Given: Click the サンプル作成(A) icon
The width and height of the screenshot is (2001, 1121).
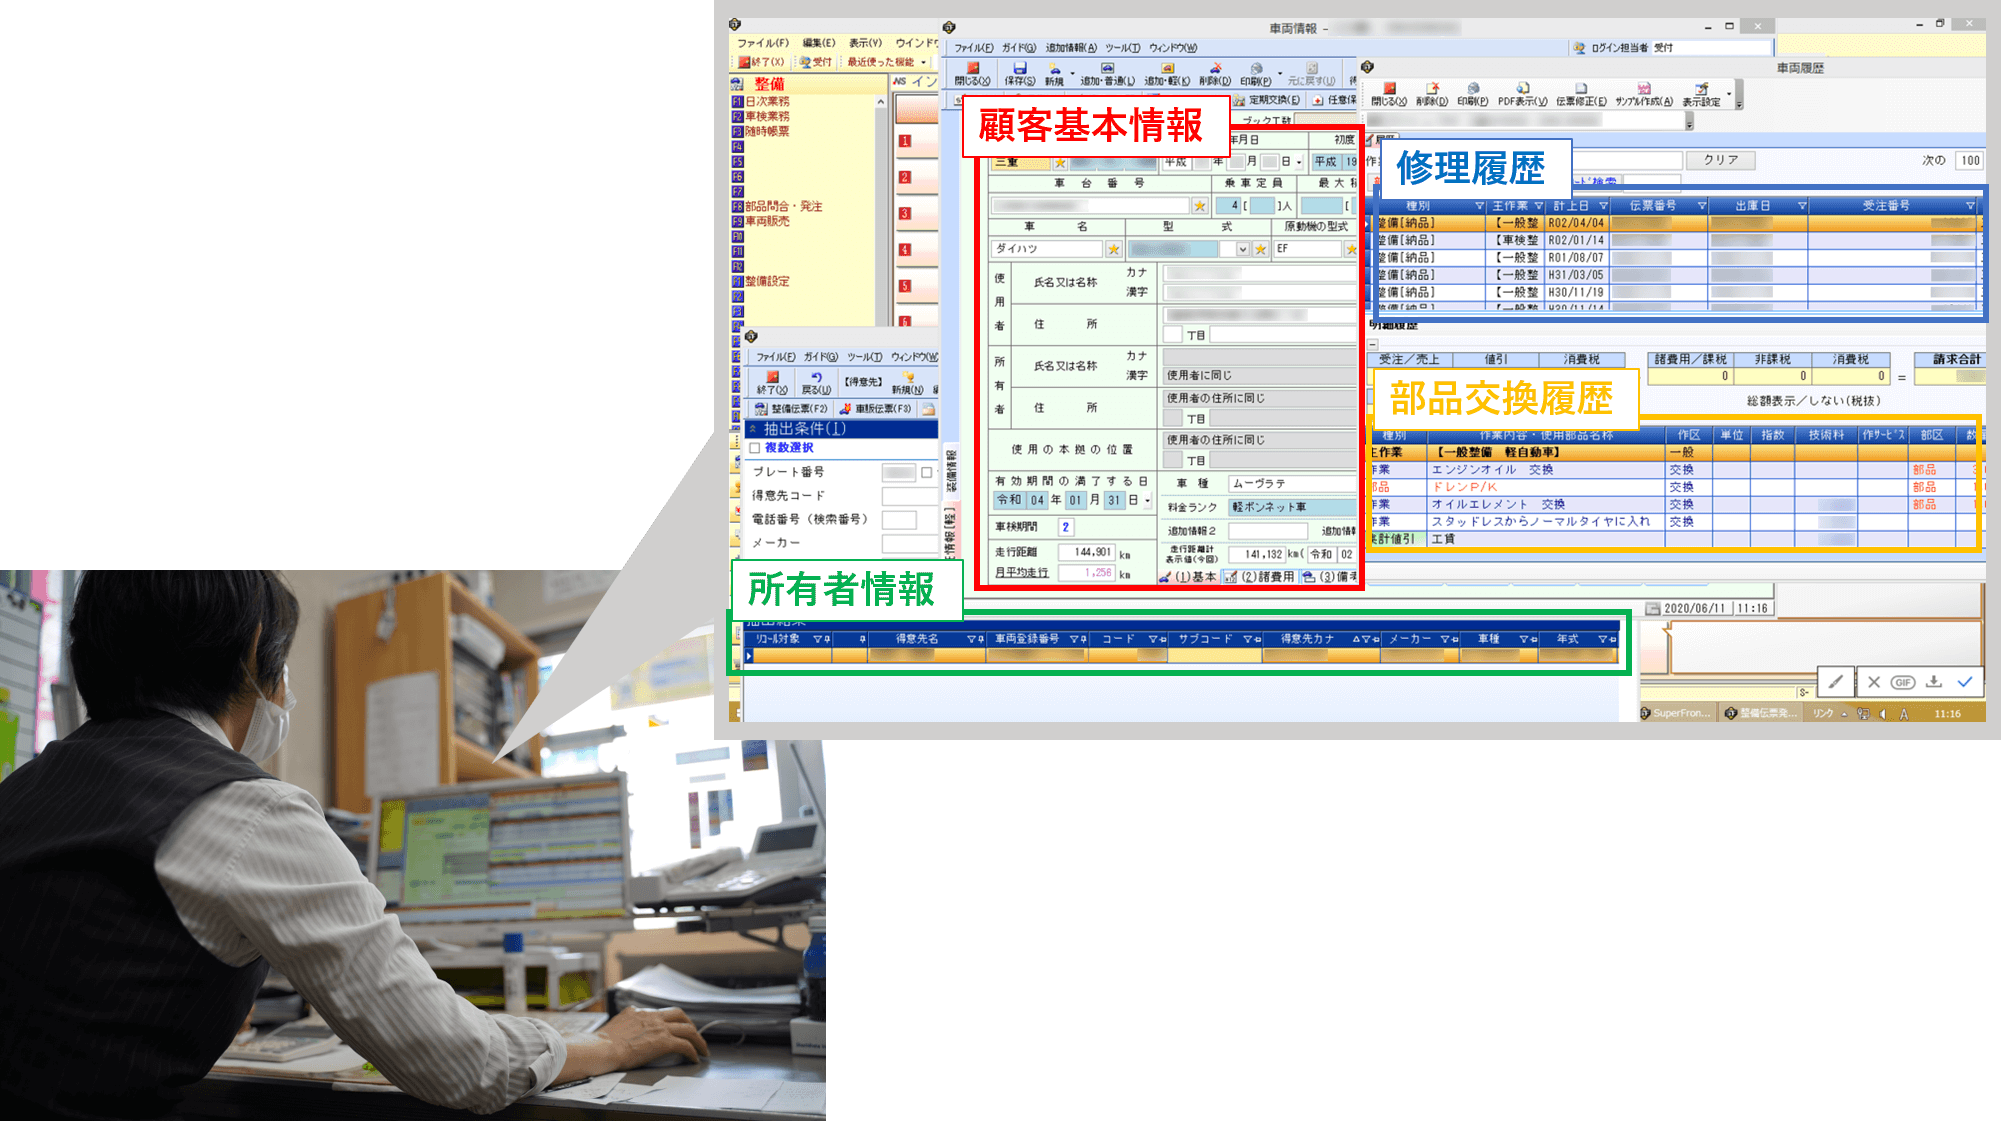Looking at the screenshot, I should click(x=1643, y=95).
